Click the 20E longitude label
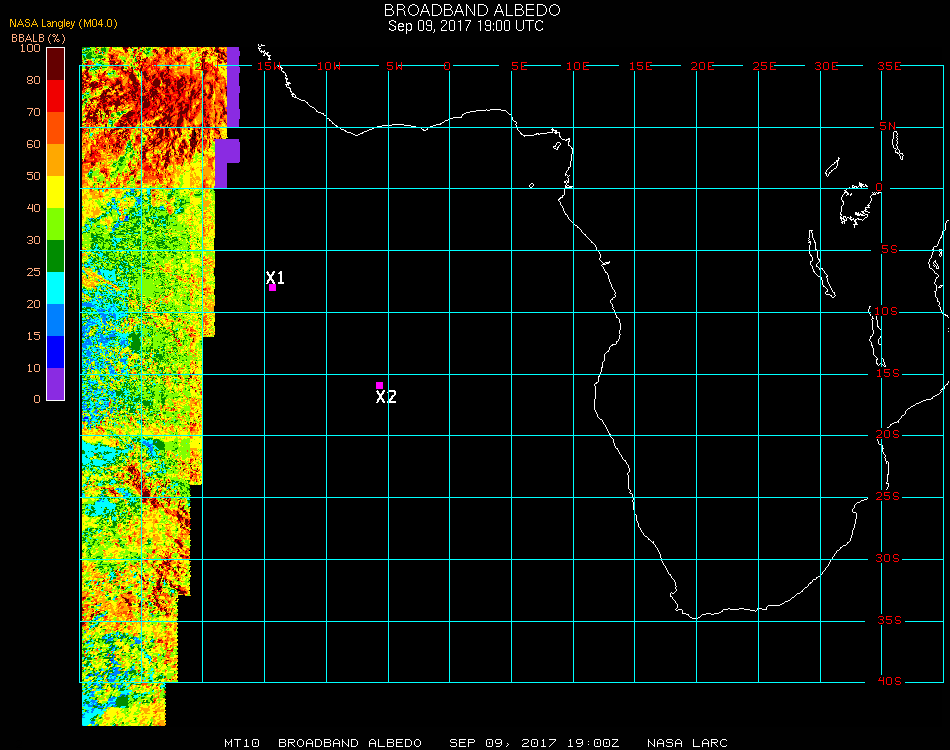The height and width of the screenshot is (750, 950). point(702,66)
